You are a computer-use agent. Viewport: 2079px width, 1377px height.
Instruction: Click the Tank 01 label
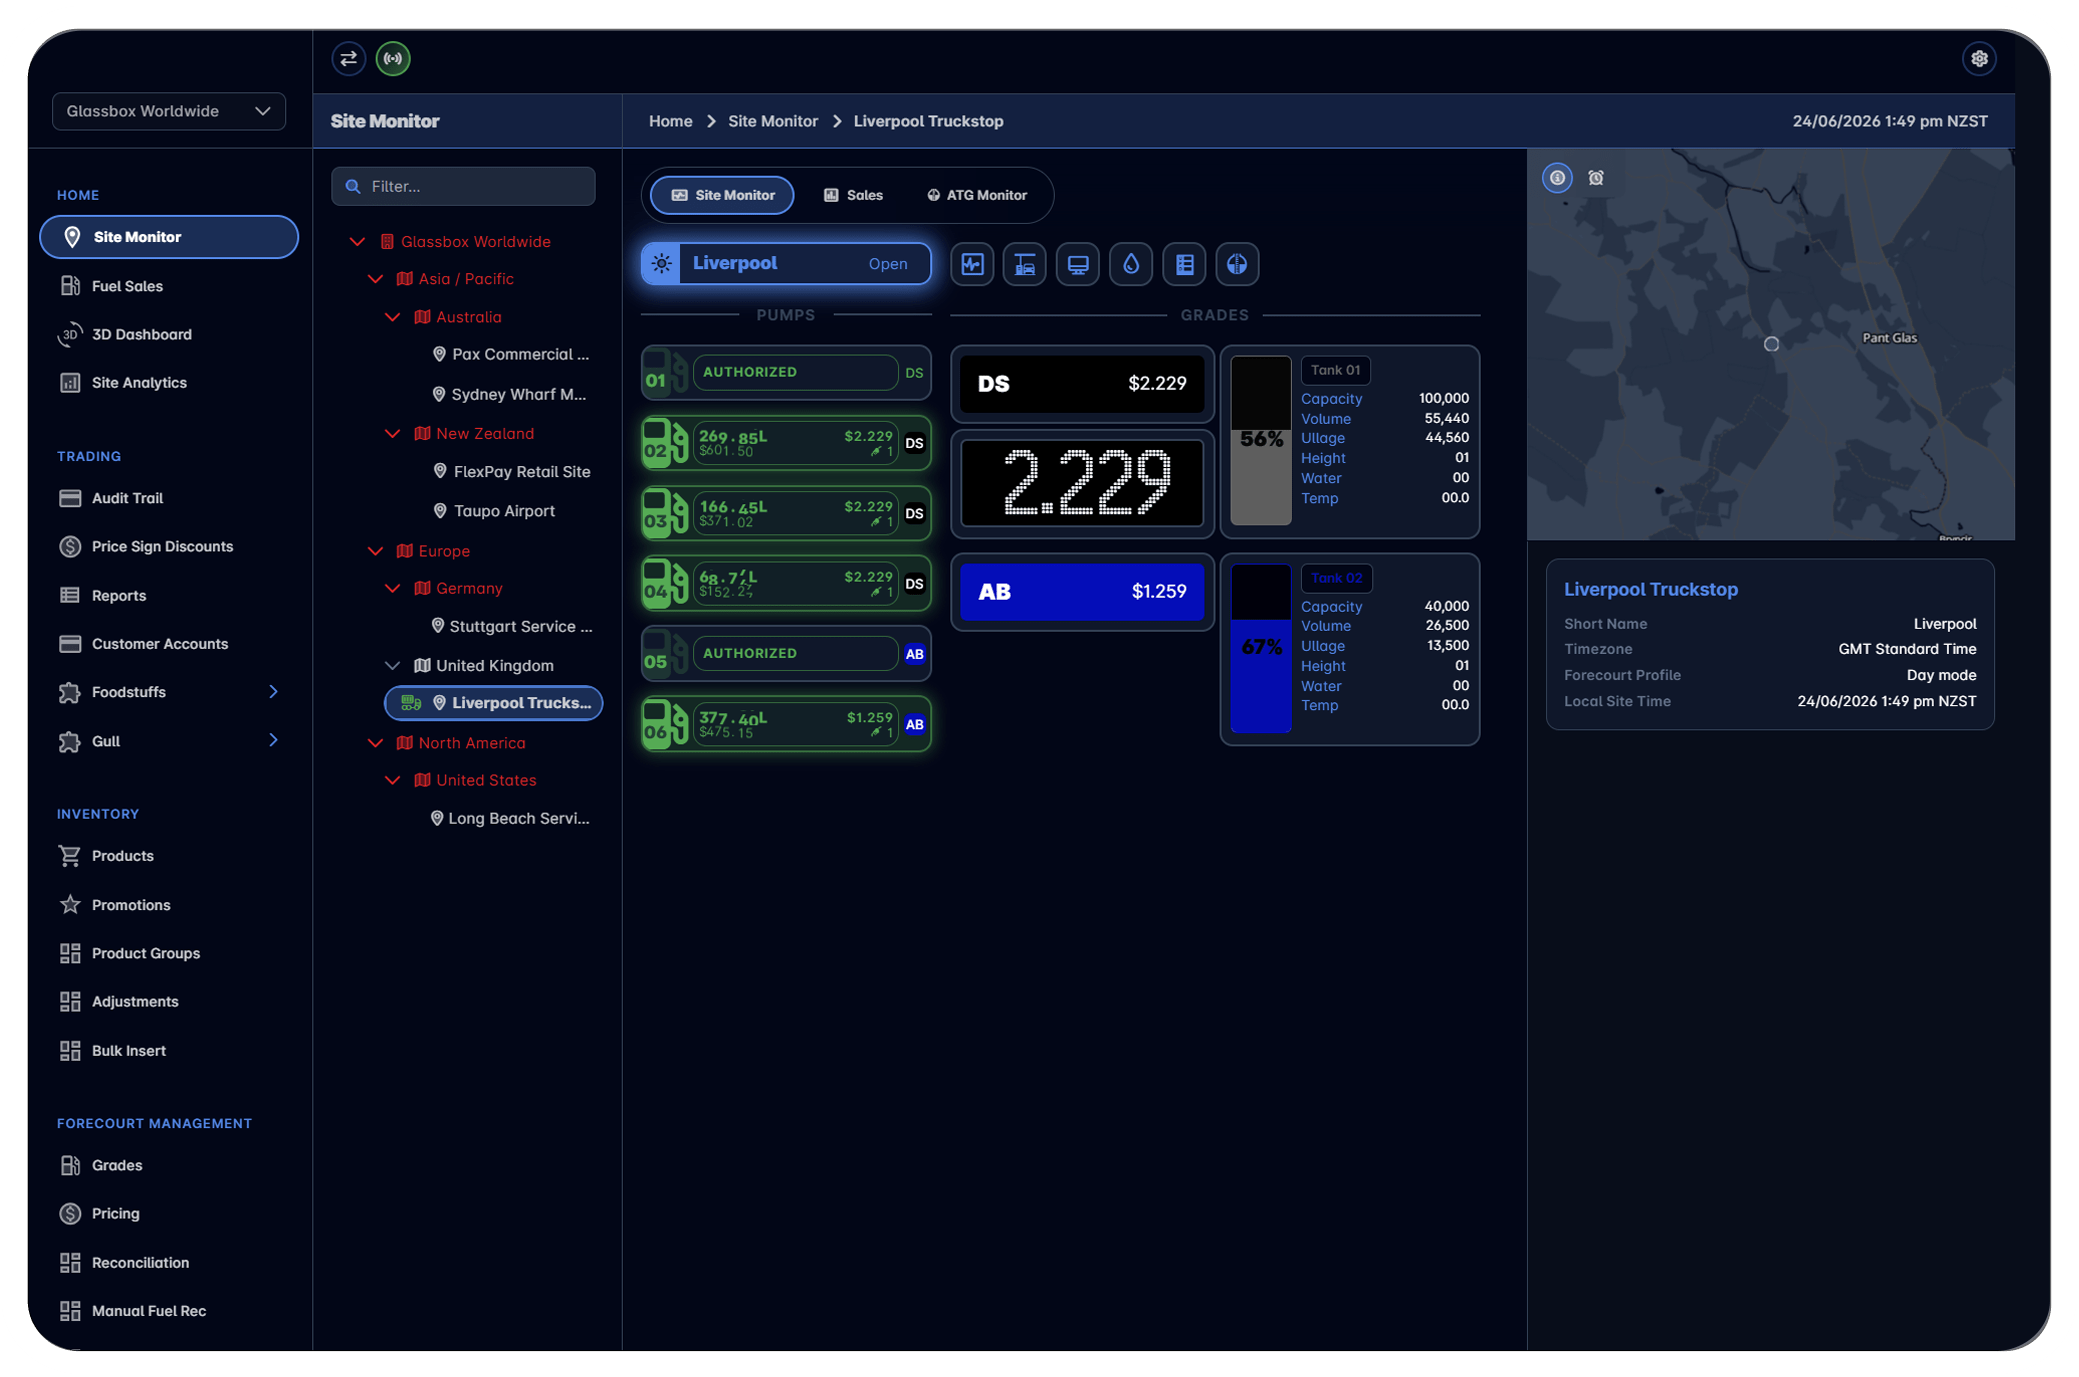1335,370
